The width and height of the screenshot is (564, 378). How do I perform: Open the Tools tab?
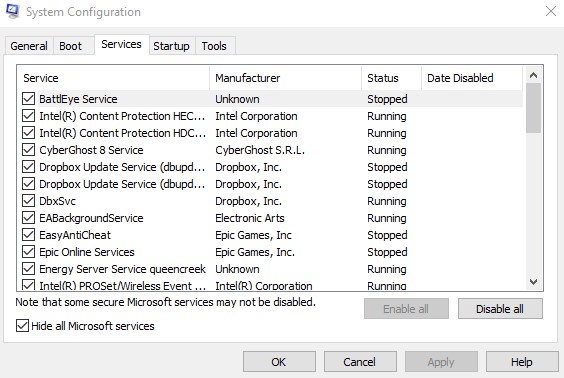[214, 46]
